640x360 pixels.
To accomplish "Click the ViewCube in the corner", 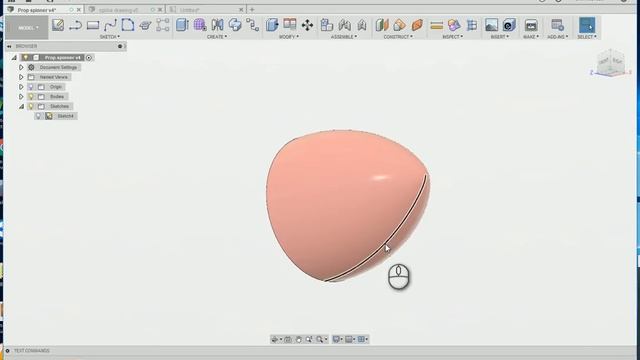I will click(x=610, y=62).
